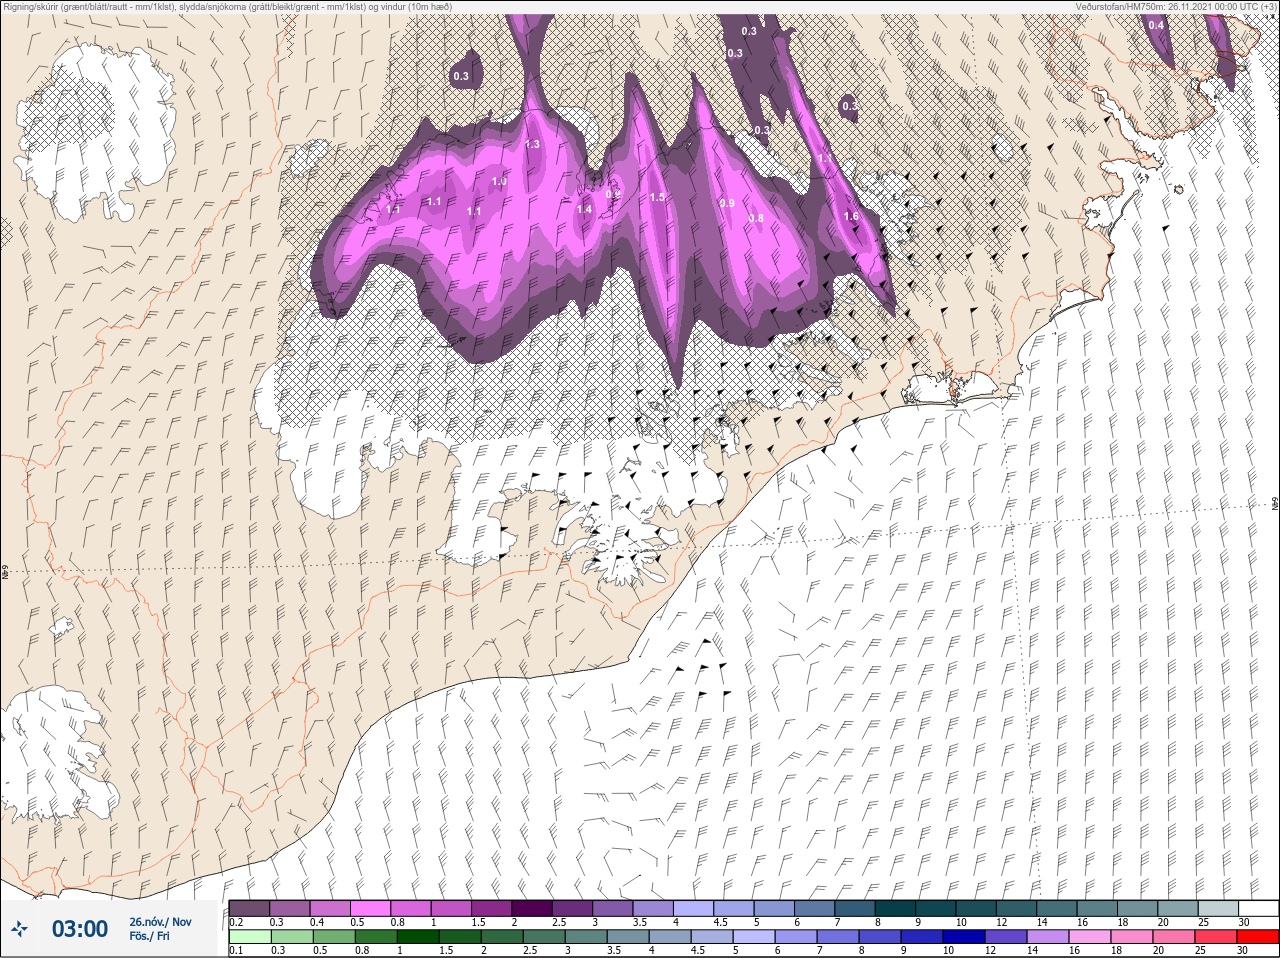Select the upper legend swatch starting at 0.2
This screenshot has height=958, width=1280.
[x=249, y=908]
